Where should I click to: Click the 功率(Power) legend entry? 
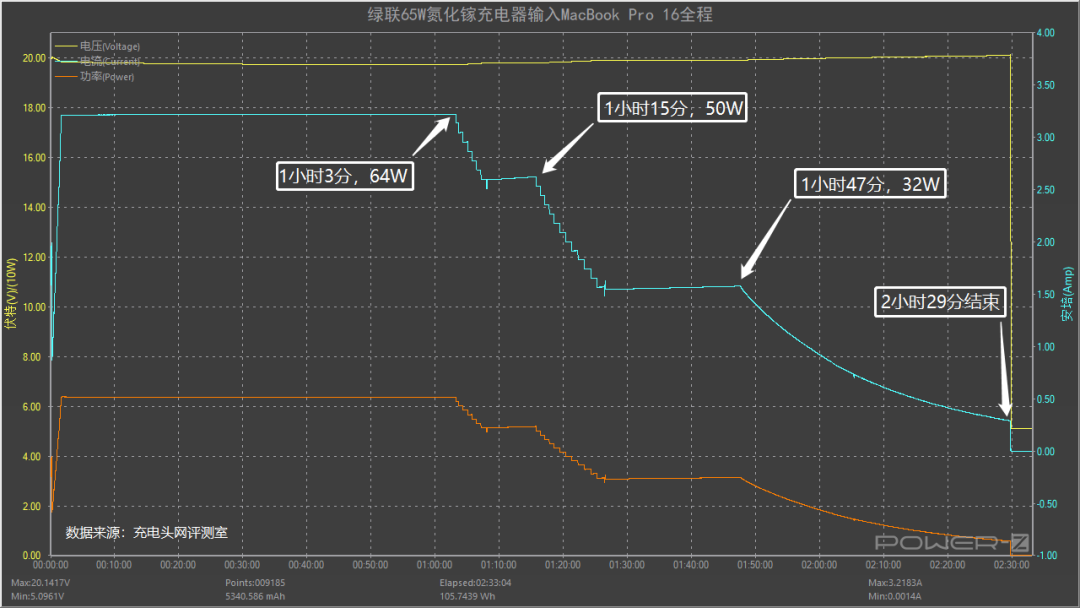94,76
